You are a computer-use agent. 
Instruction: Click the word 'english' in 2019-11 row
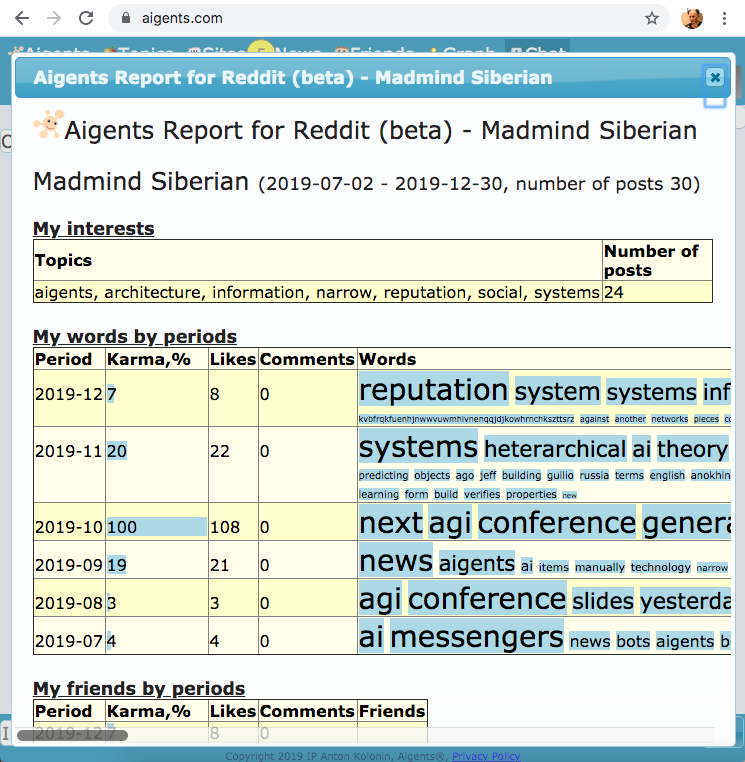click(667, 475)
